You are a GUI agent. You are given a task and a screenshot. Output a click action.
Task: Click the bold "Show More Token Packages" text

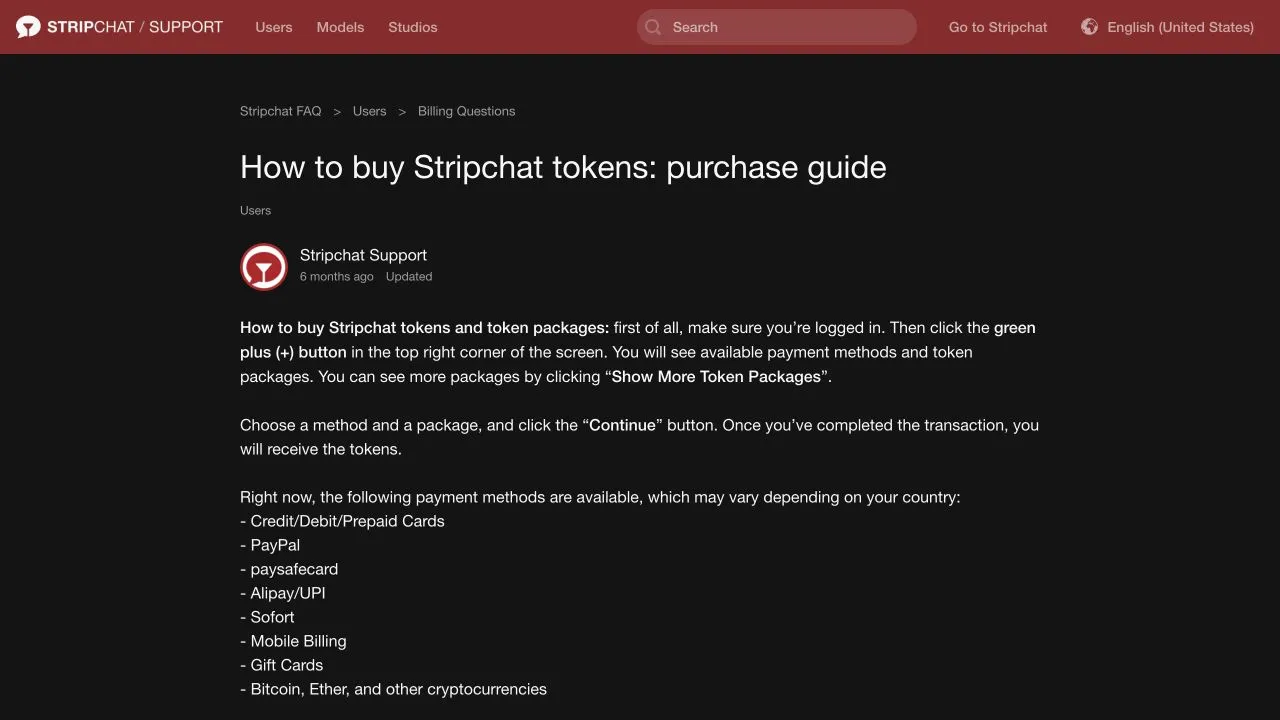pyautogui.click(x=716, y=376)
